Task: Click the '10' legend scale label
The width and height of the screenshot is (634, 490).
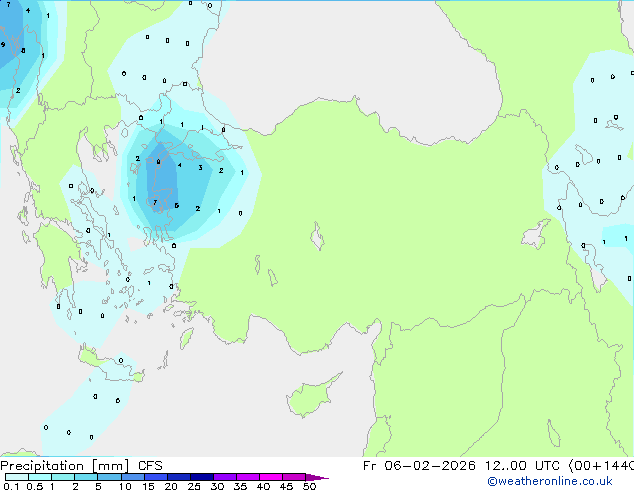Action: (125, 486)
